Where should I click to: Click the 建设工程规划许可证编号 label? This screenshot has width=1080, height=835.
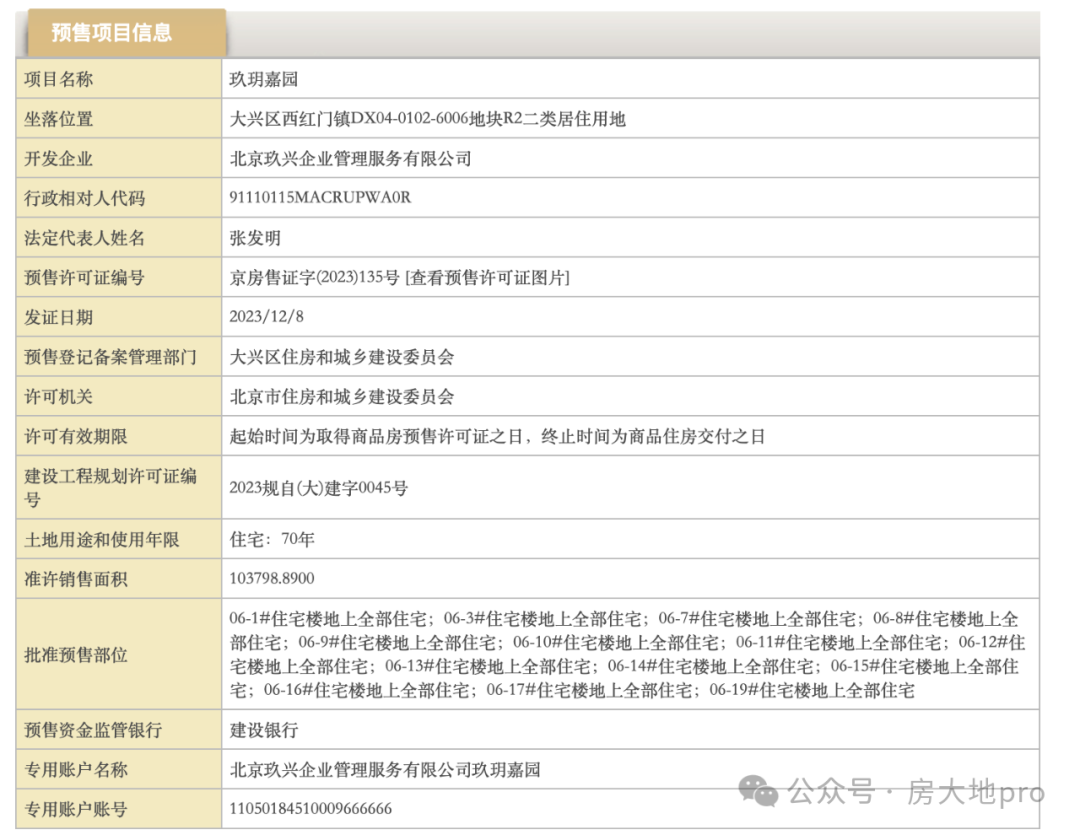[x=110, y=488]
